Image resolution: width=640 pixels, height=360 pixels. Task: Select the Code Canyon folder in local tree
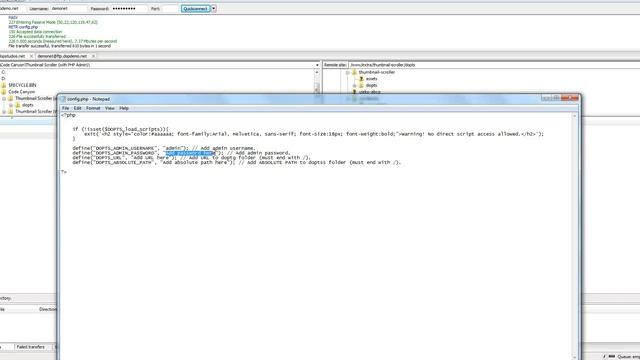coord(22,92)
